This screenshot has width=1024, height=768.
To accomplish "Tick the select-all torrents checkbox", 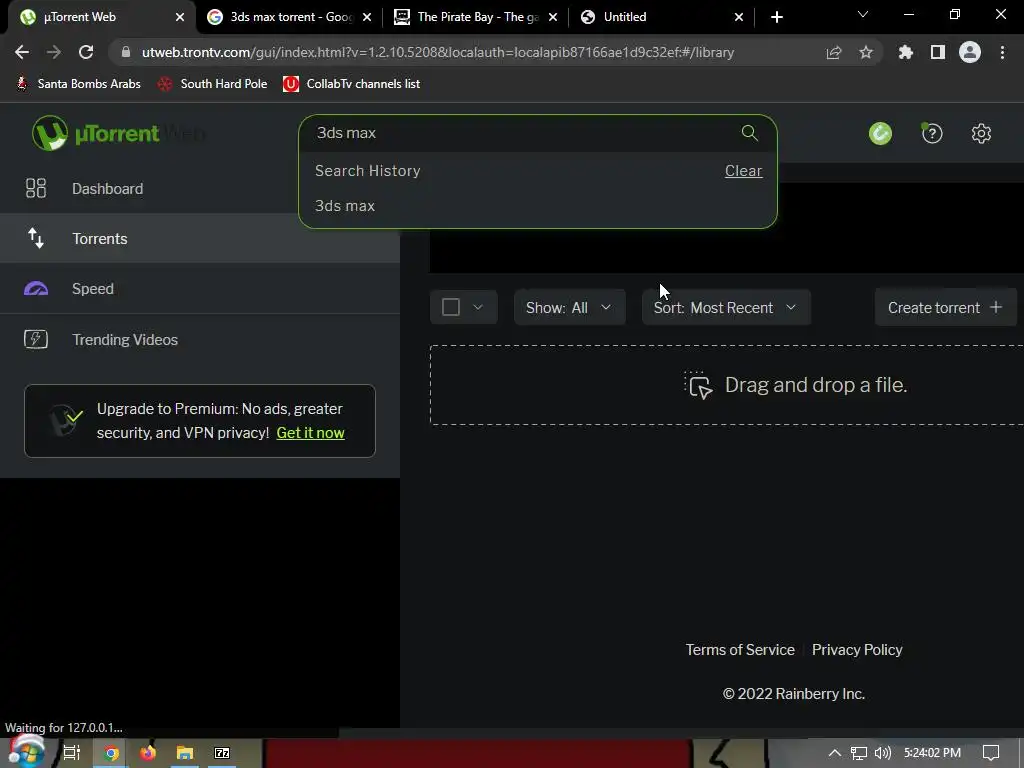I will 451,307.
